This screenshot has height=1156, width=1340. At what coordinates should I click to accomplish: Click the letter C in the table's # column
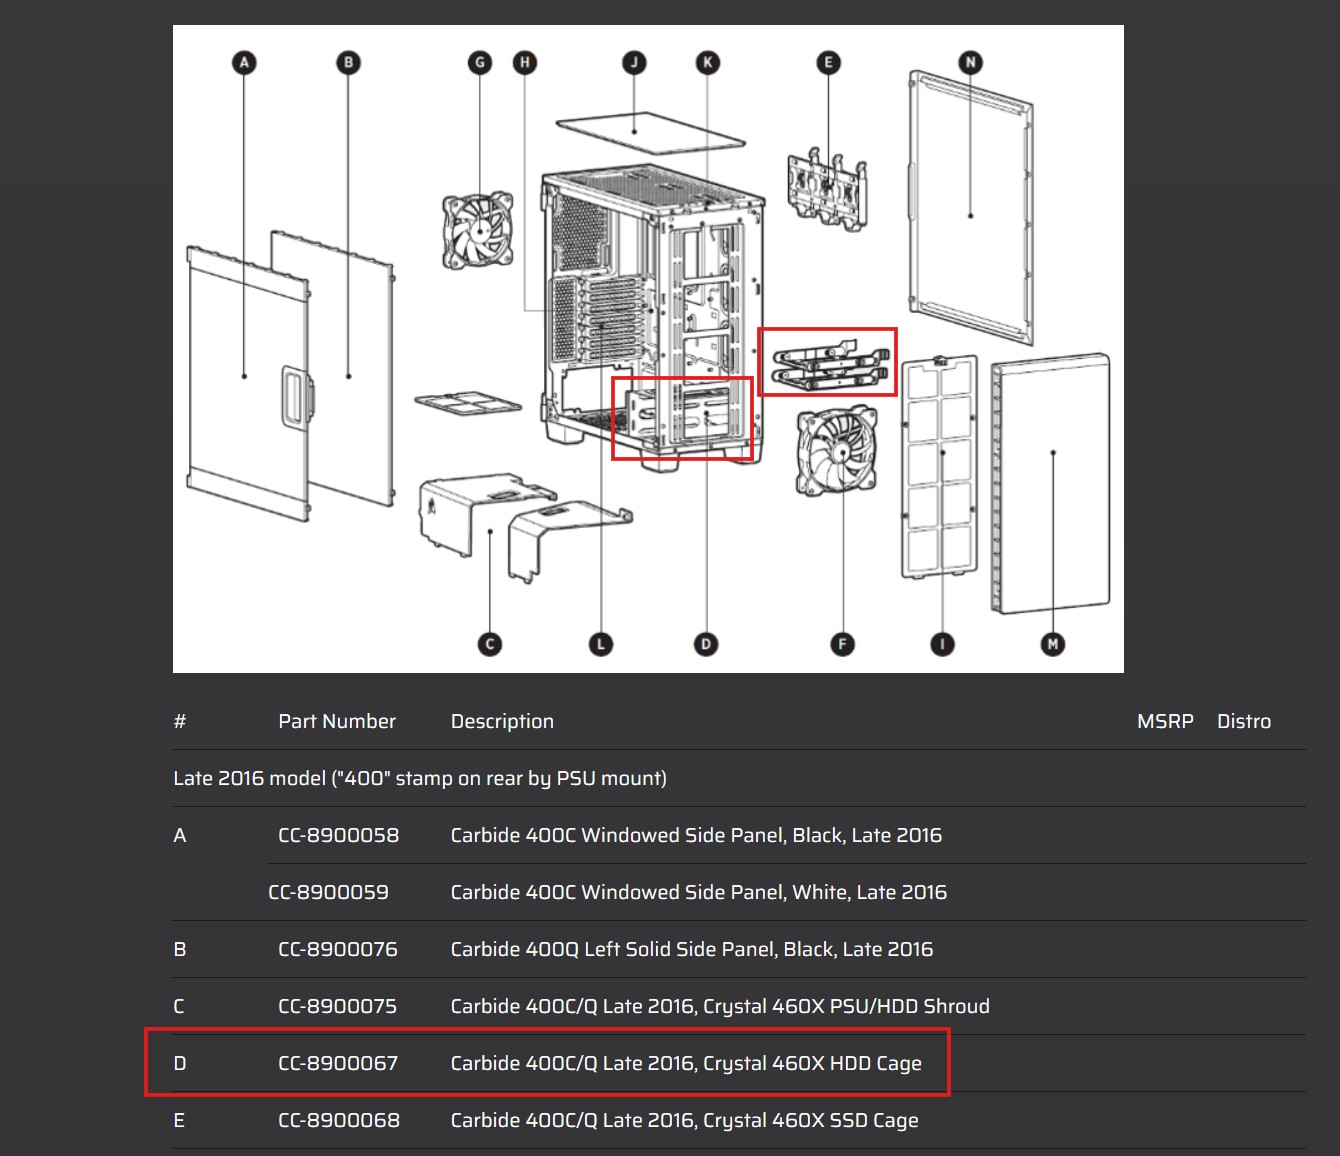pos(179,1006)
